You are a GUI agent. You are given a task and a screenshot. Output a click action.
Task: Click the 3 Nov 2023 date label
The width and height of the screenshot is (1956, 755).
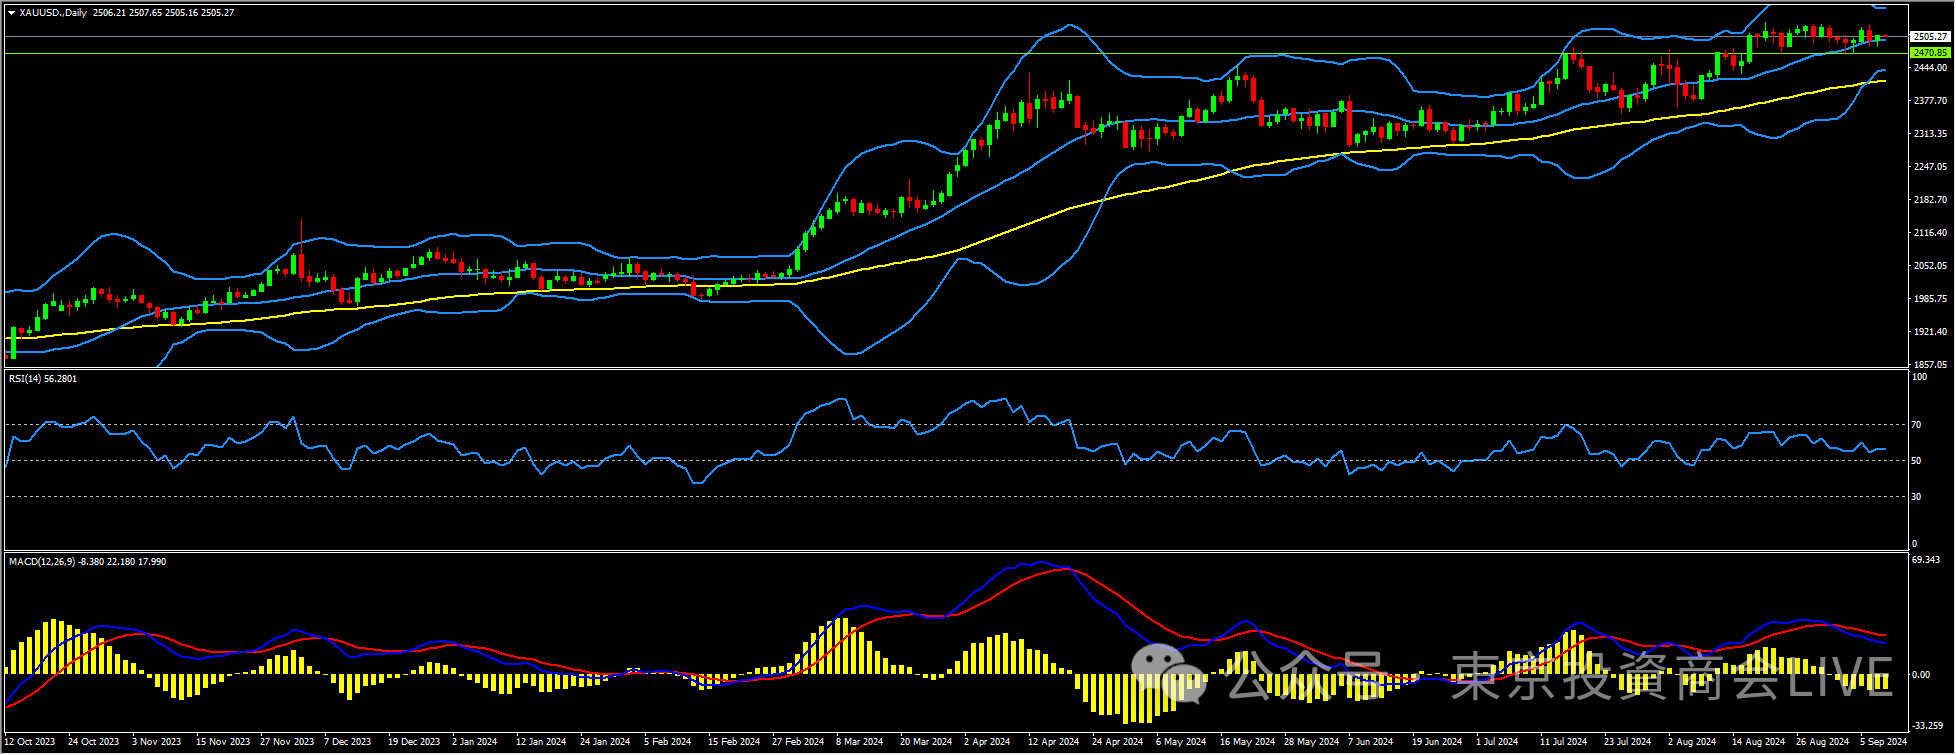click(x=157, y=742)
